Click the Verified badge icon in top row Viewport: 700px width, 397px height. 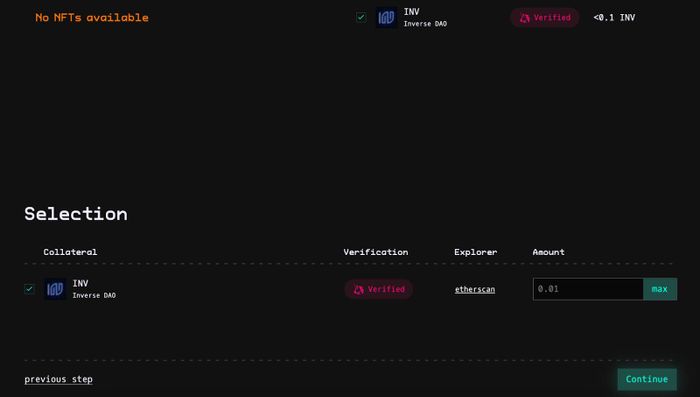(x=525, y=18)
